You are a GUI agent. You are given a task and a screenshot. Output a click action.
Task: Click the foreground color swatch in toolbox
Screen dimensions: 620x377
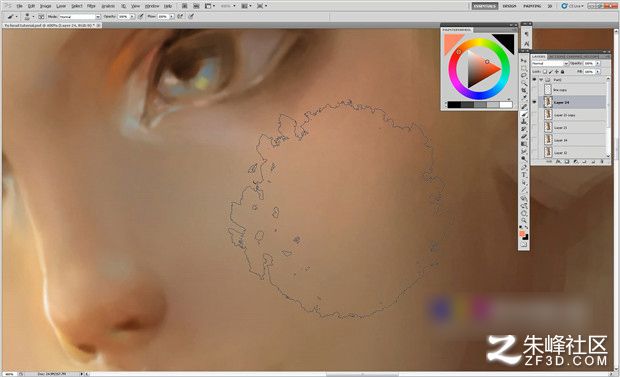[x=522, y=234]
